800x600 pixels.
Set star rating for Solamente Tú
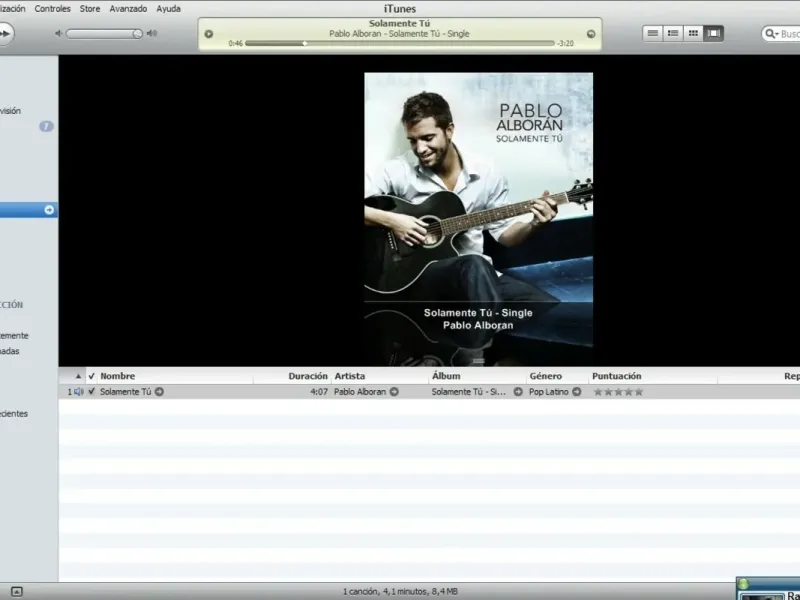tap(618, 392)
